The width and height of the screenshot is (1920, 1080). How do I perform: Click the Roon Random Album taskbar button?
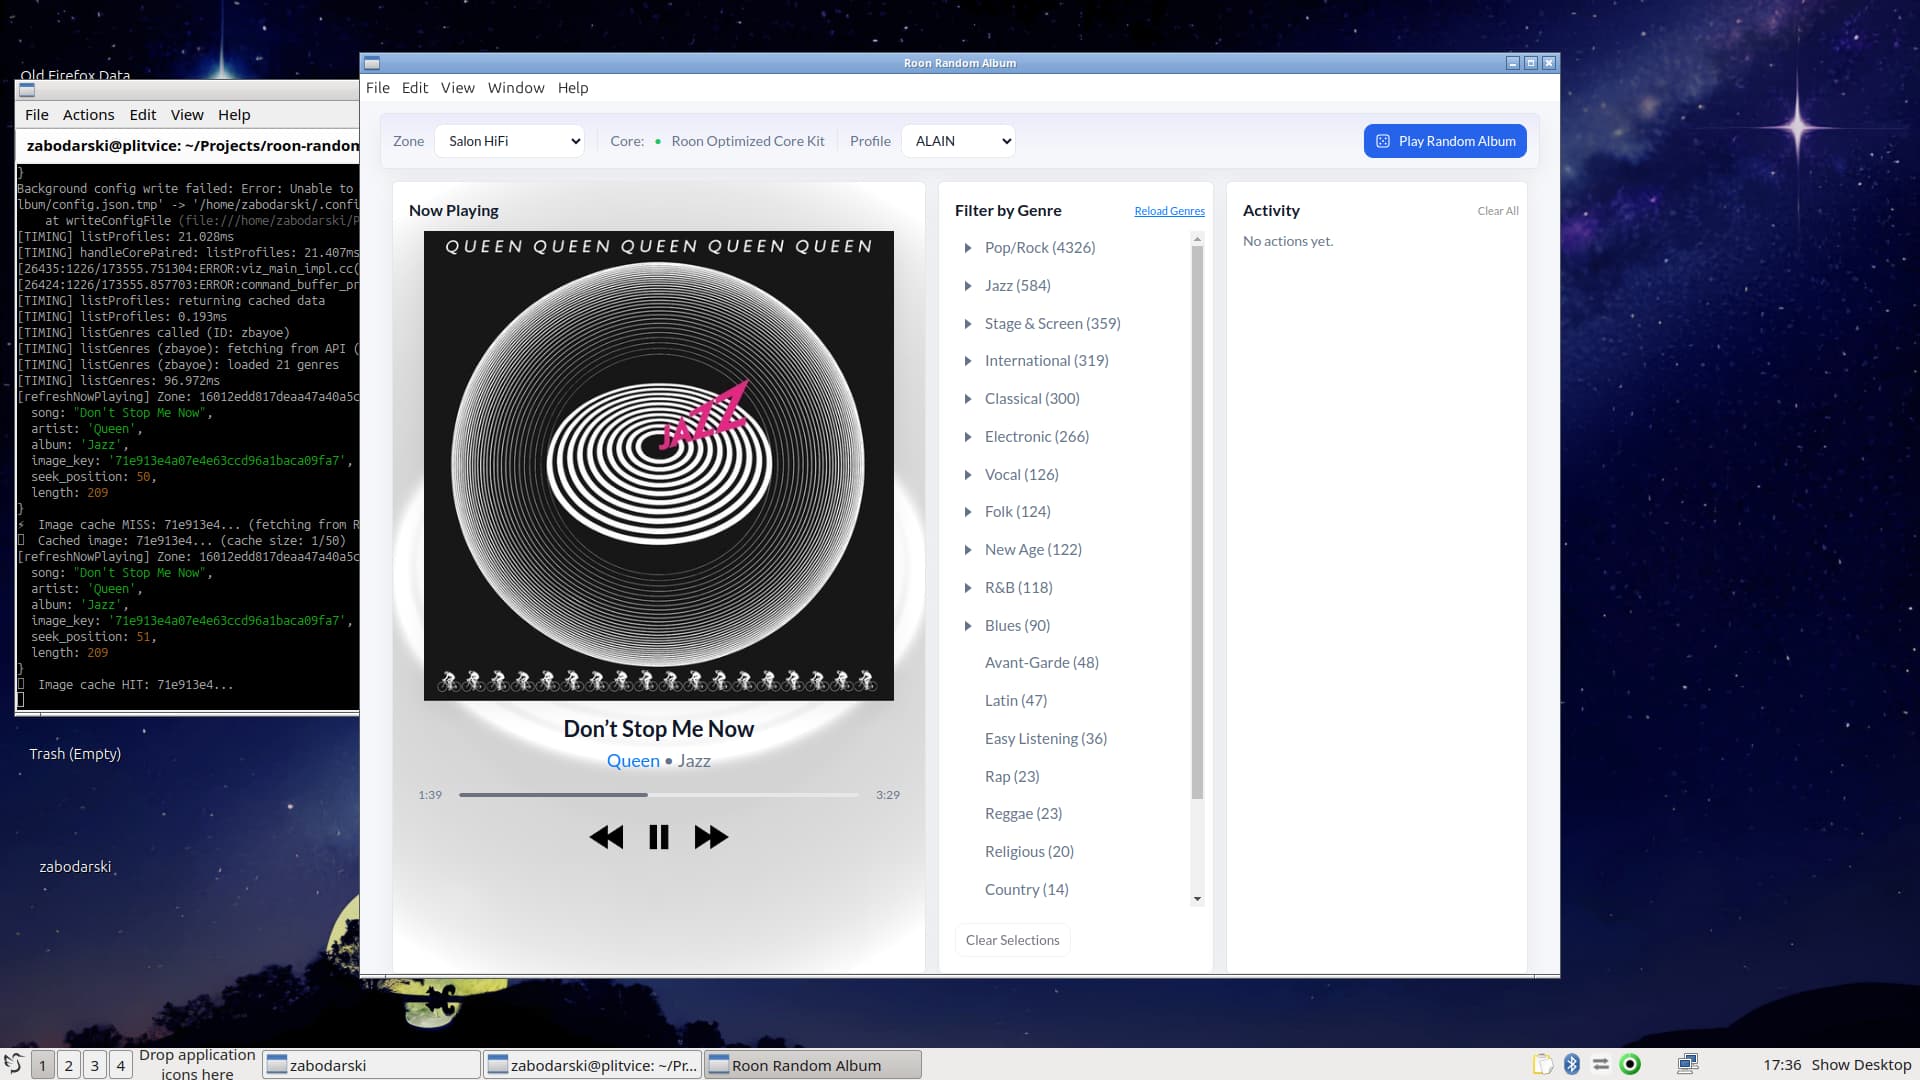(x=813, y=1065)
